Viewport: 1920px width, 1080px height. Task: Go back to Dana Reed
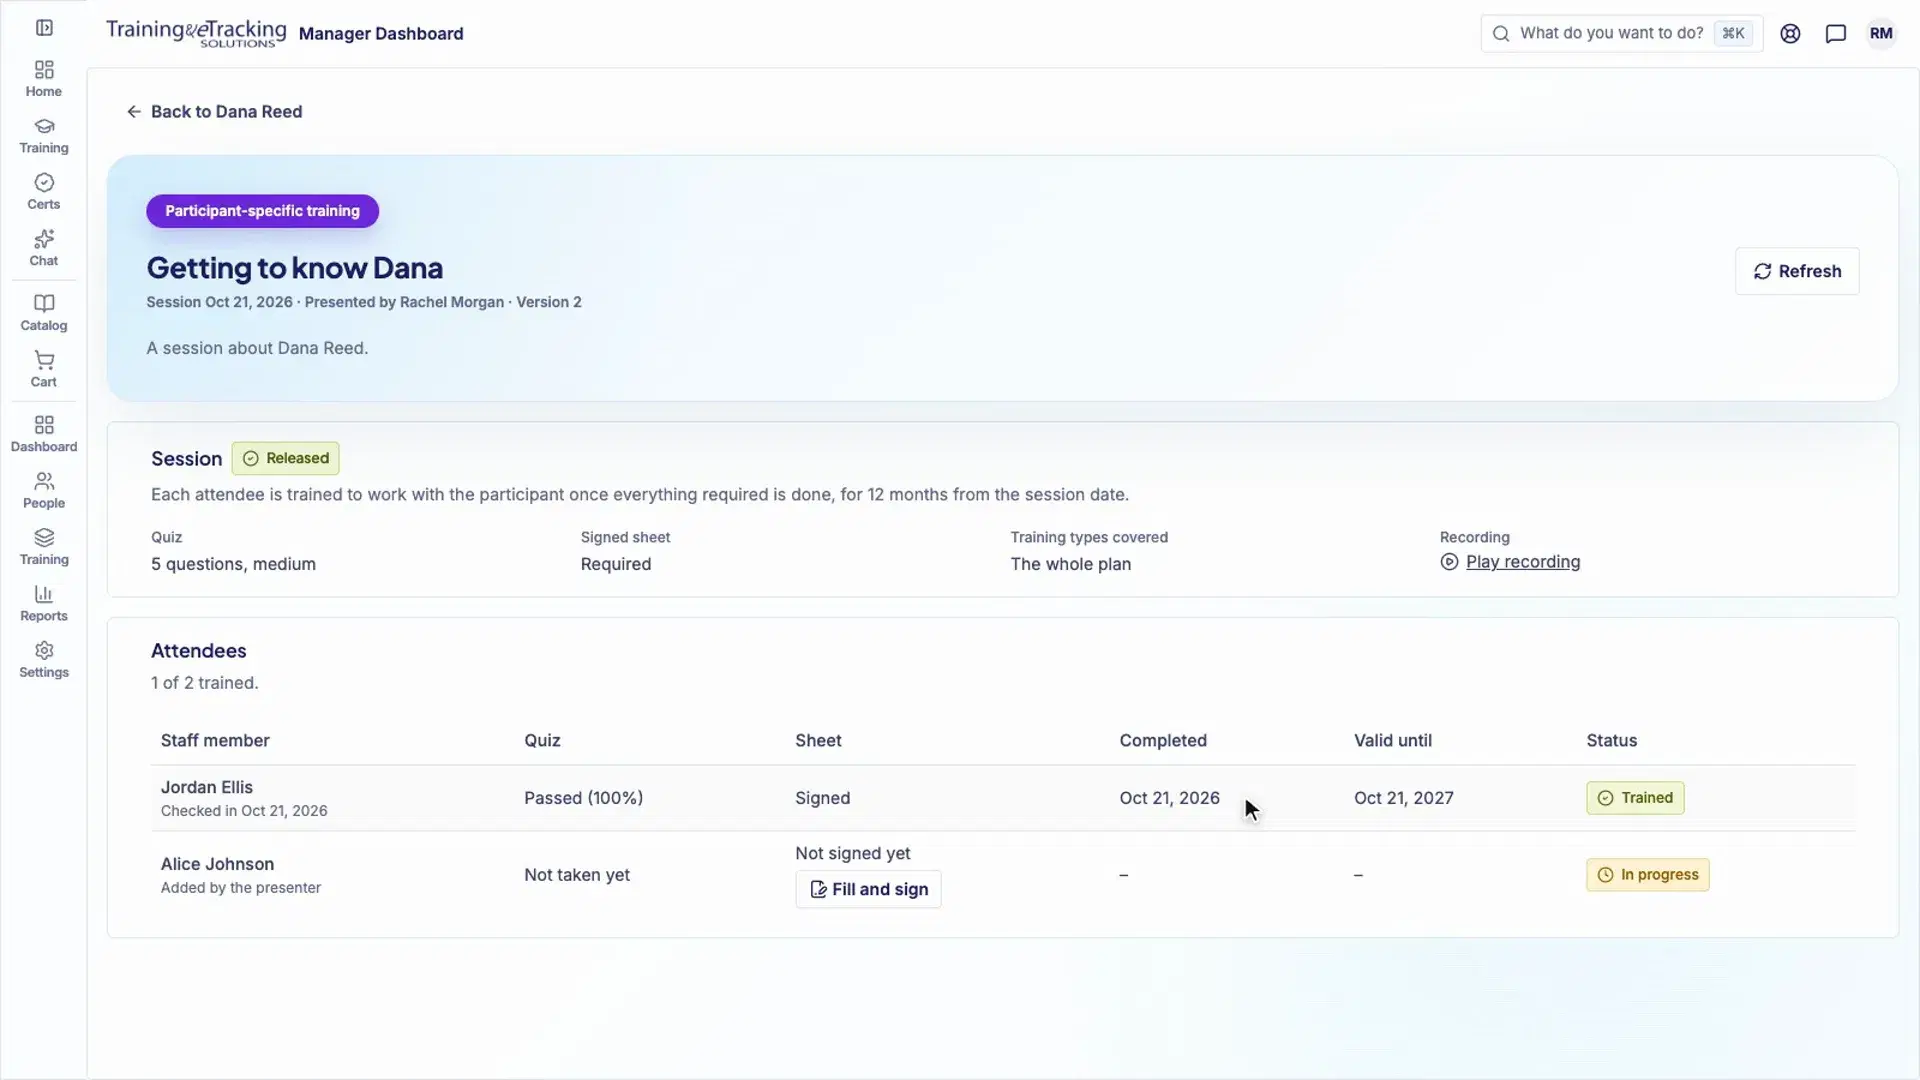pos(214,112)
